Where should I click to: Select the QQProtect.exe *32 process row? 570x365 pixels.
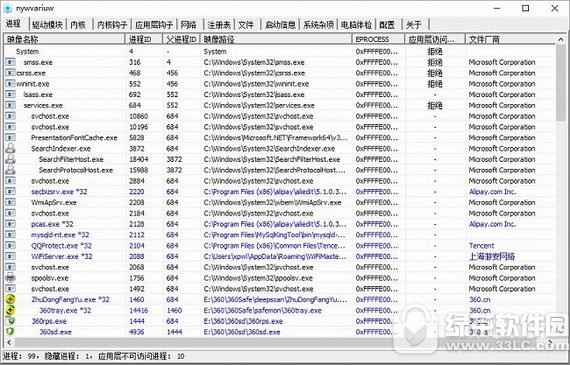click(280, 246)
